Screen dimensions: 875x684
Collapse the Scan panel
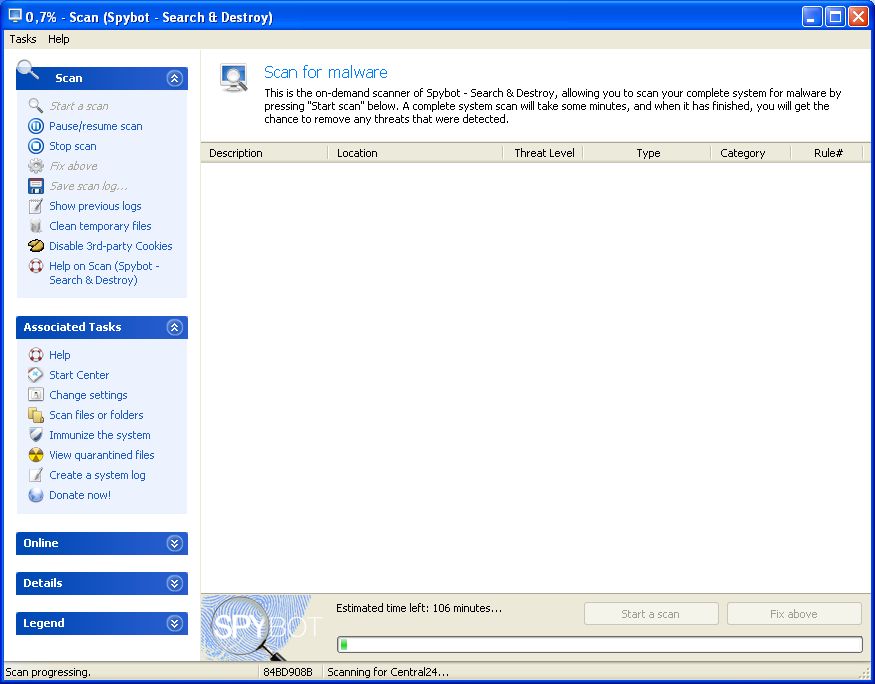(175, 78)
